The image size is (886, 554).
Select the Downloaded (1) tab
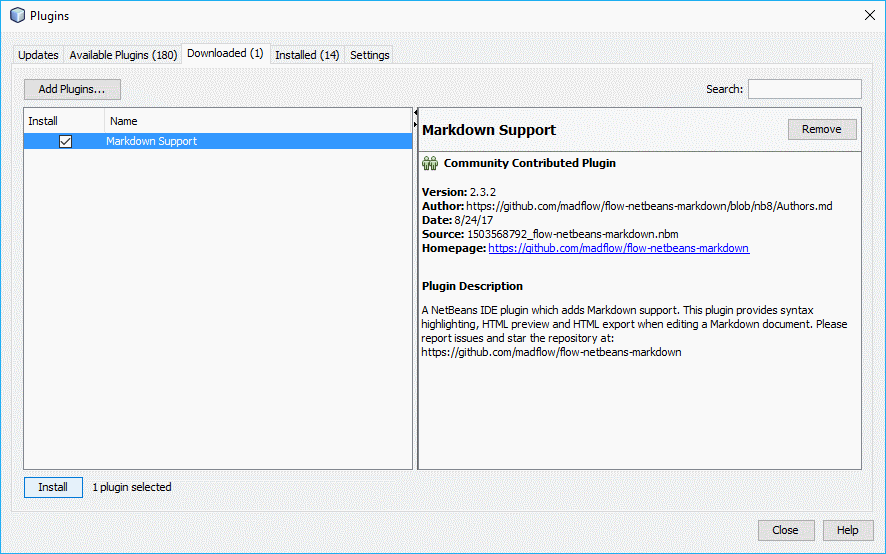(x=225, y=53)
